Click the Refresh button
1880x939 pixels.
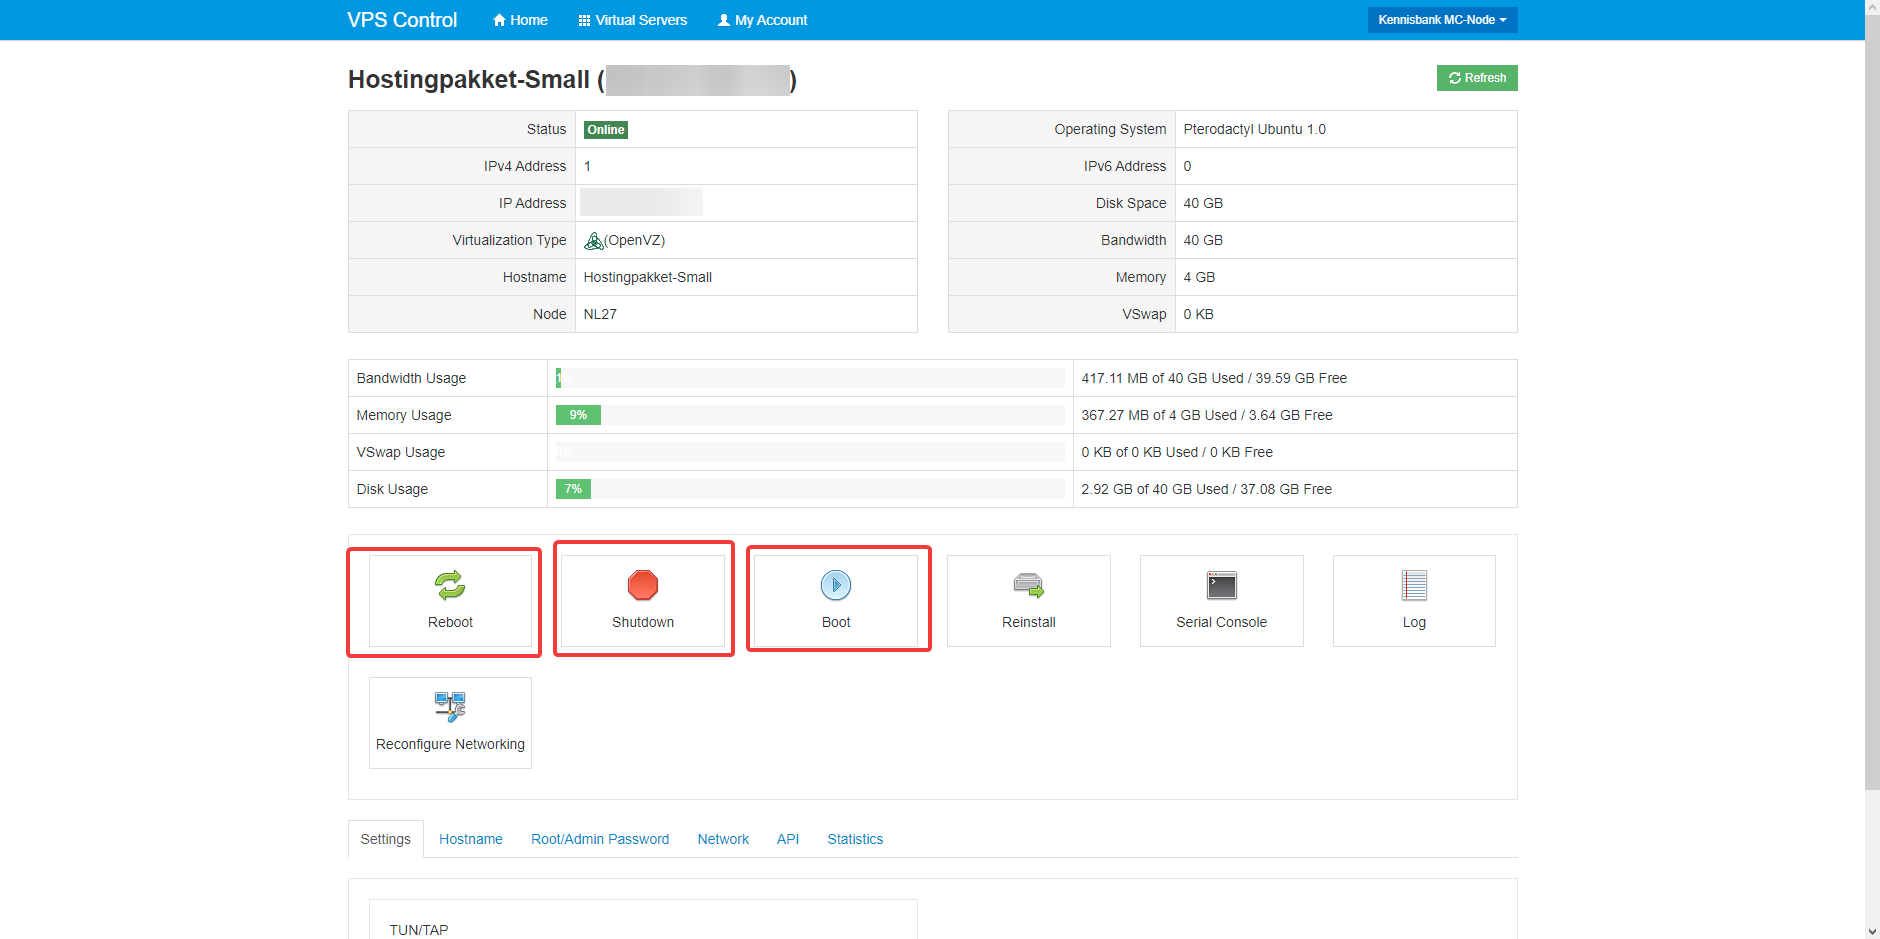pyautogui.click(x=1477, y=78)
